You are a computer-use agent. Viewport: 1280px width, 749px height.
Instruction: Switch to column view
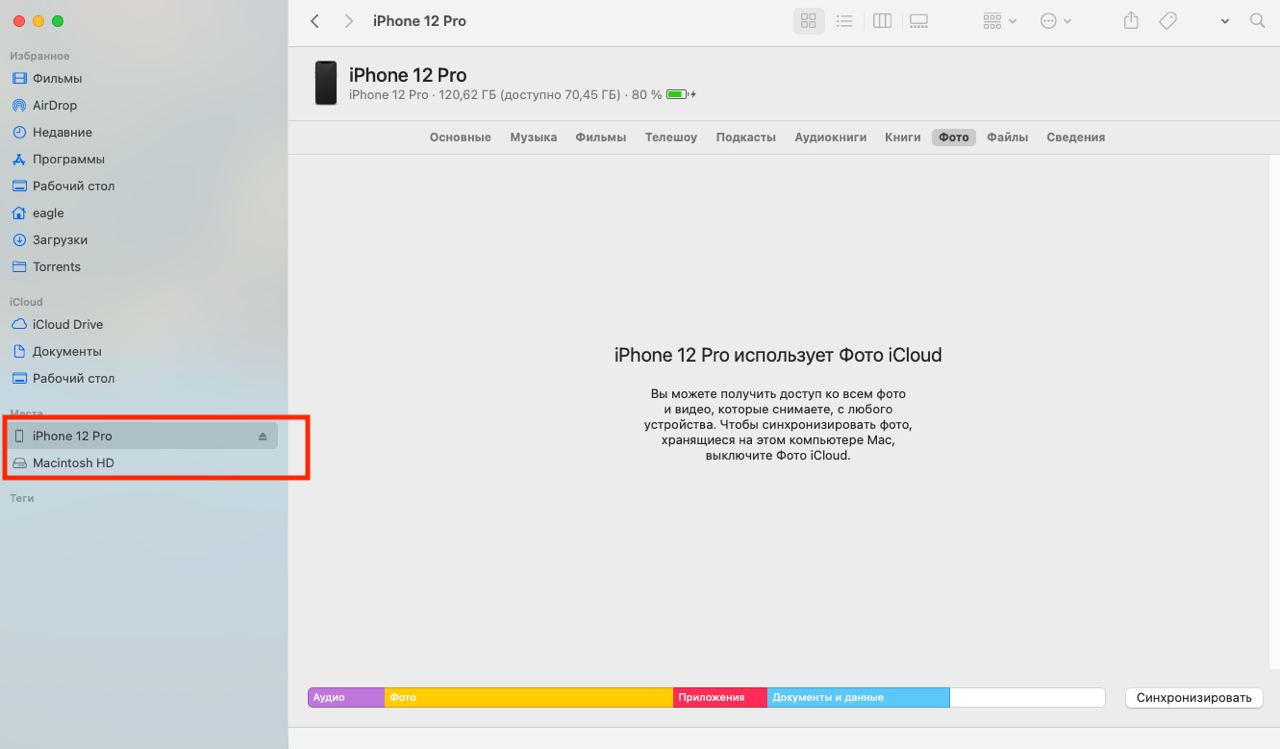tap(882, 21)
